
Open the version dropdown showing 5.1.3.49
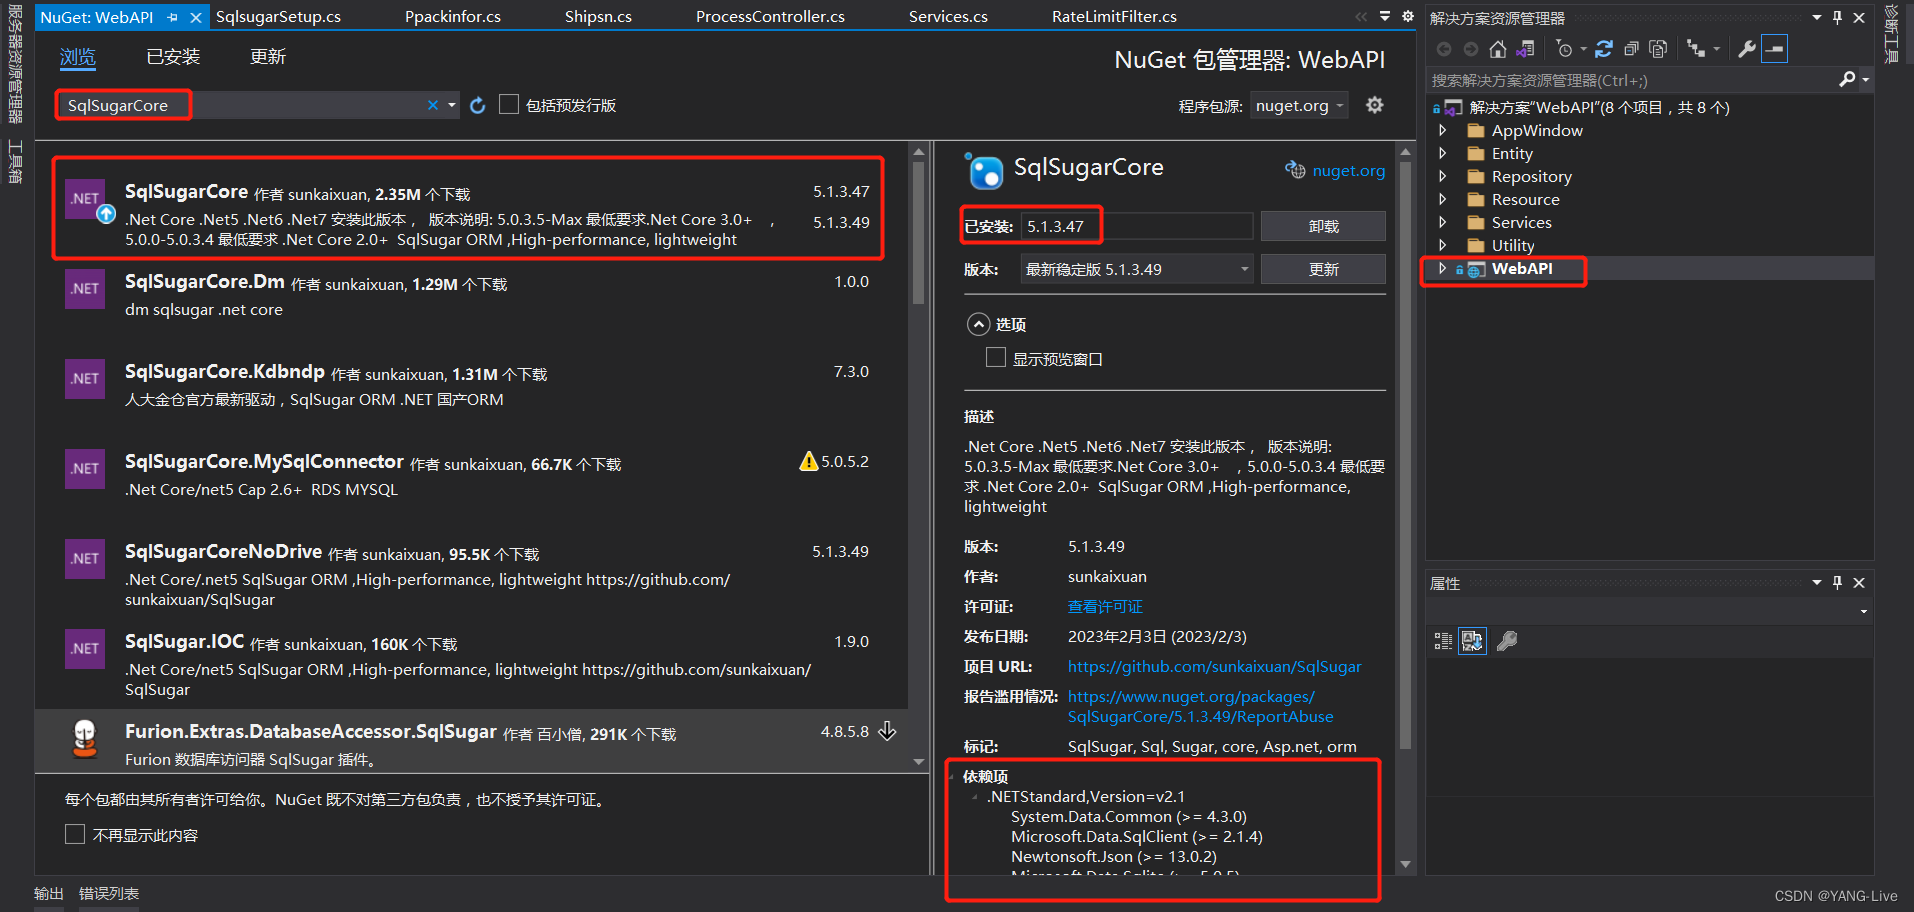[1137, 269]
